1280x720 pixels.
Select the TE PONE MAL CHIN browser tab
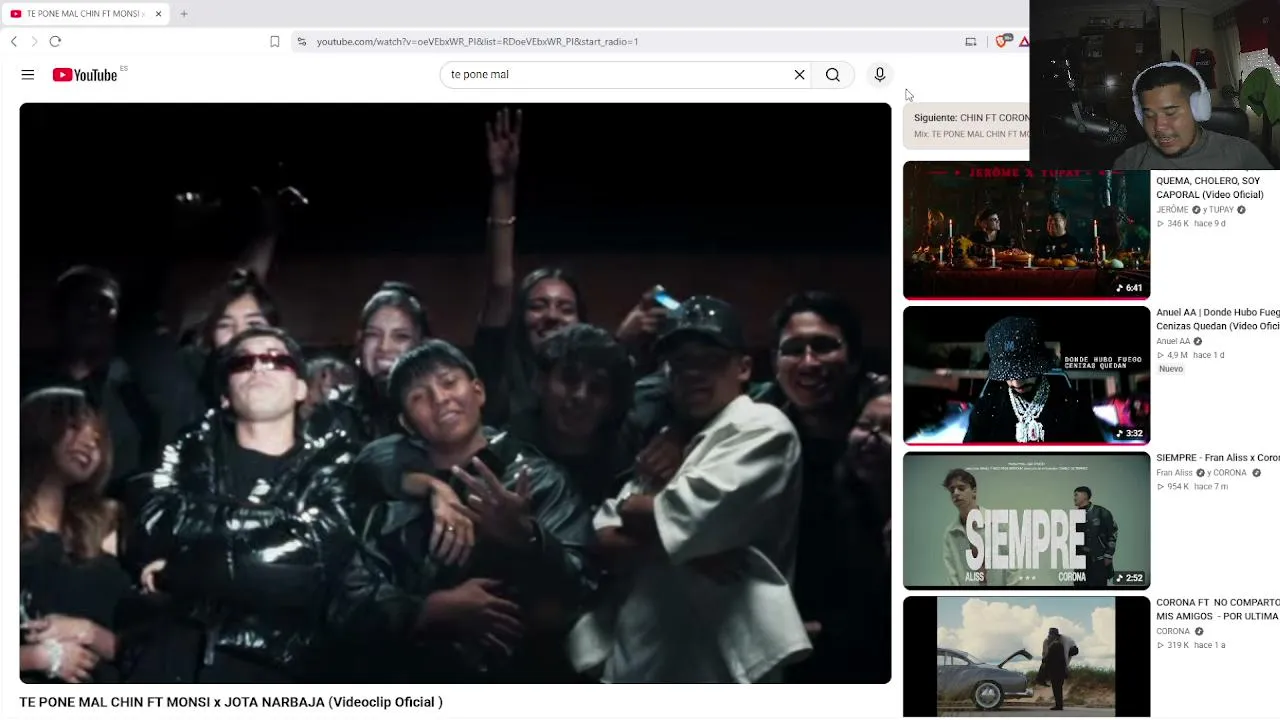point(85,14)
